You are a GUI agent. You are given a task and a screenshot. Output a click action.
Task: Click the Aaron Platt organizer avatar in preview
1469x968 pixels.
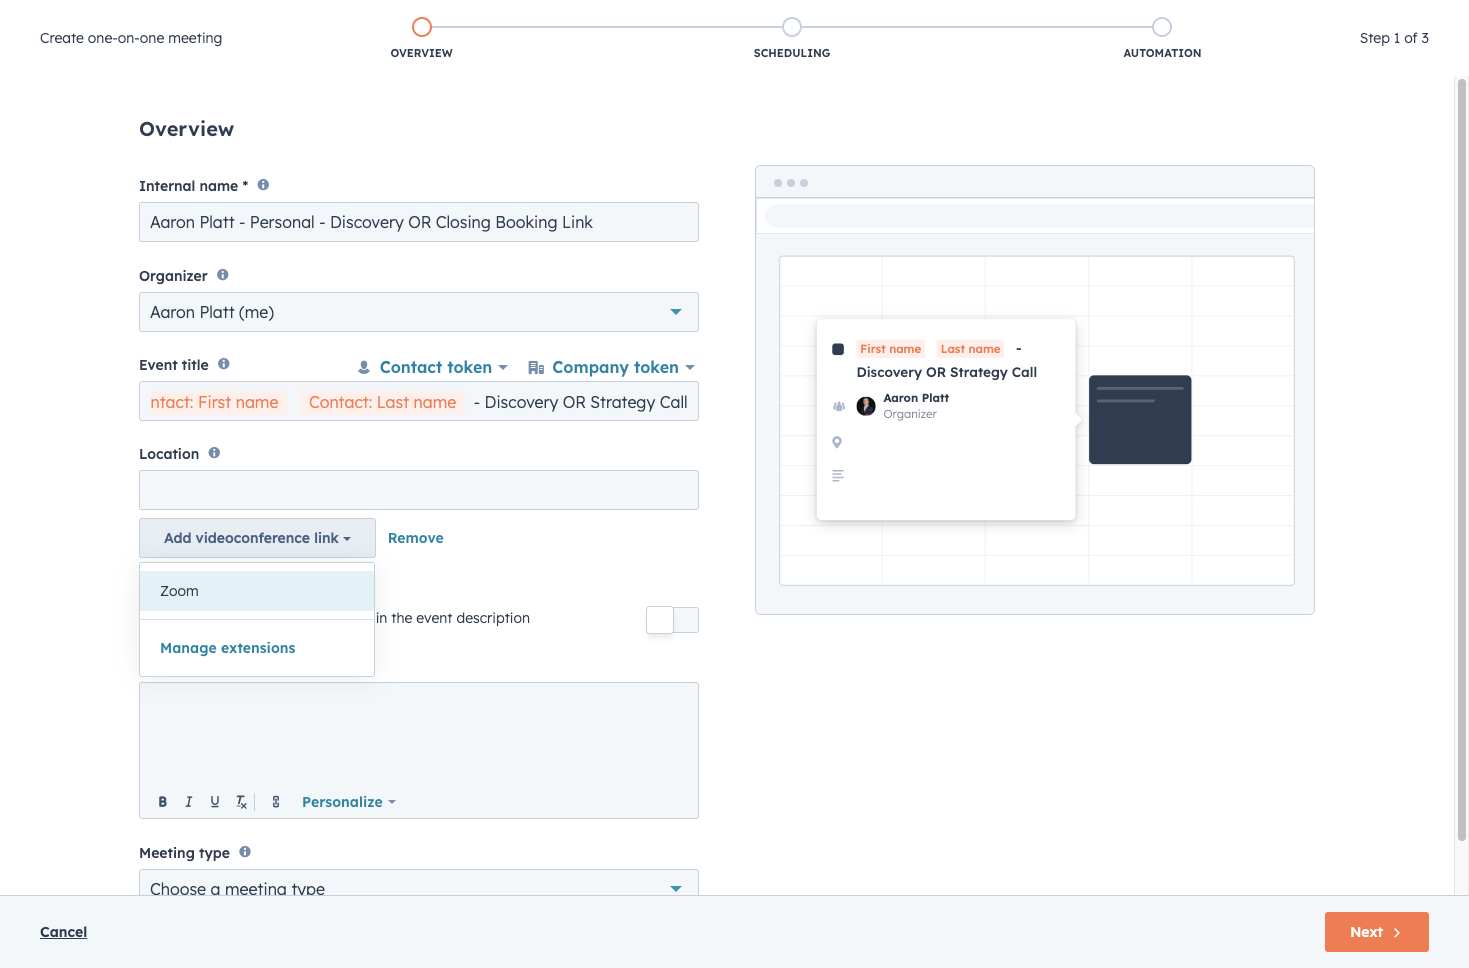point(866,406)
